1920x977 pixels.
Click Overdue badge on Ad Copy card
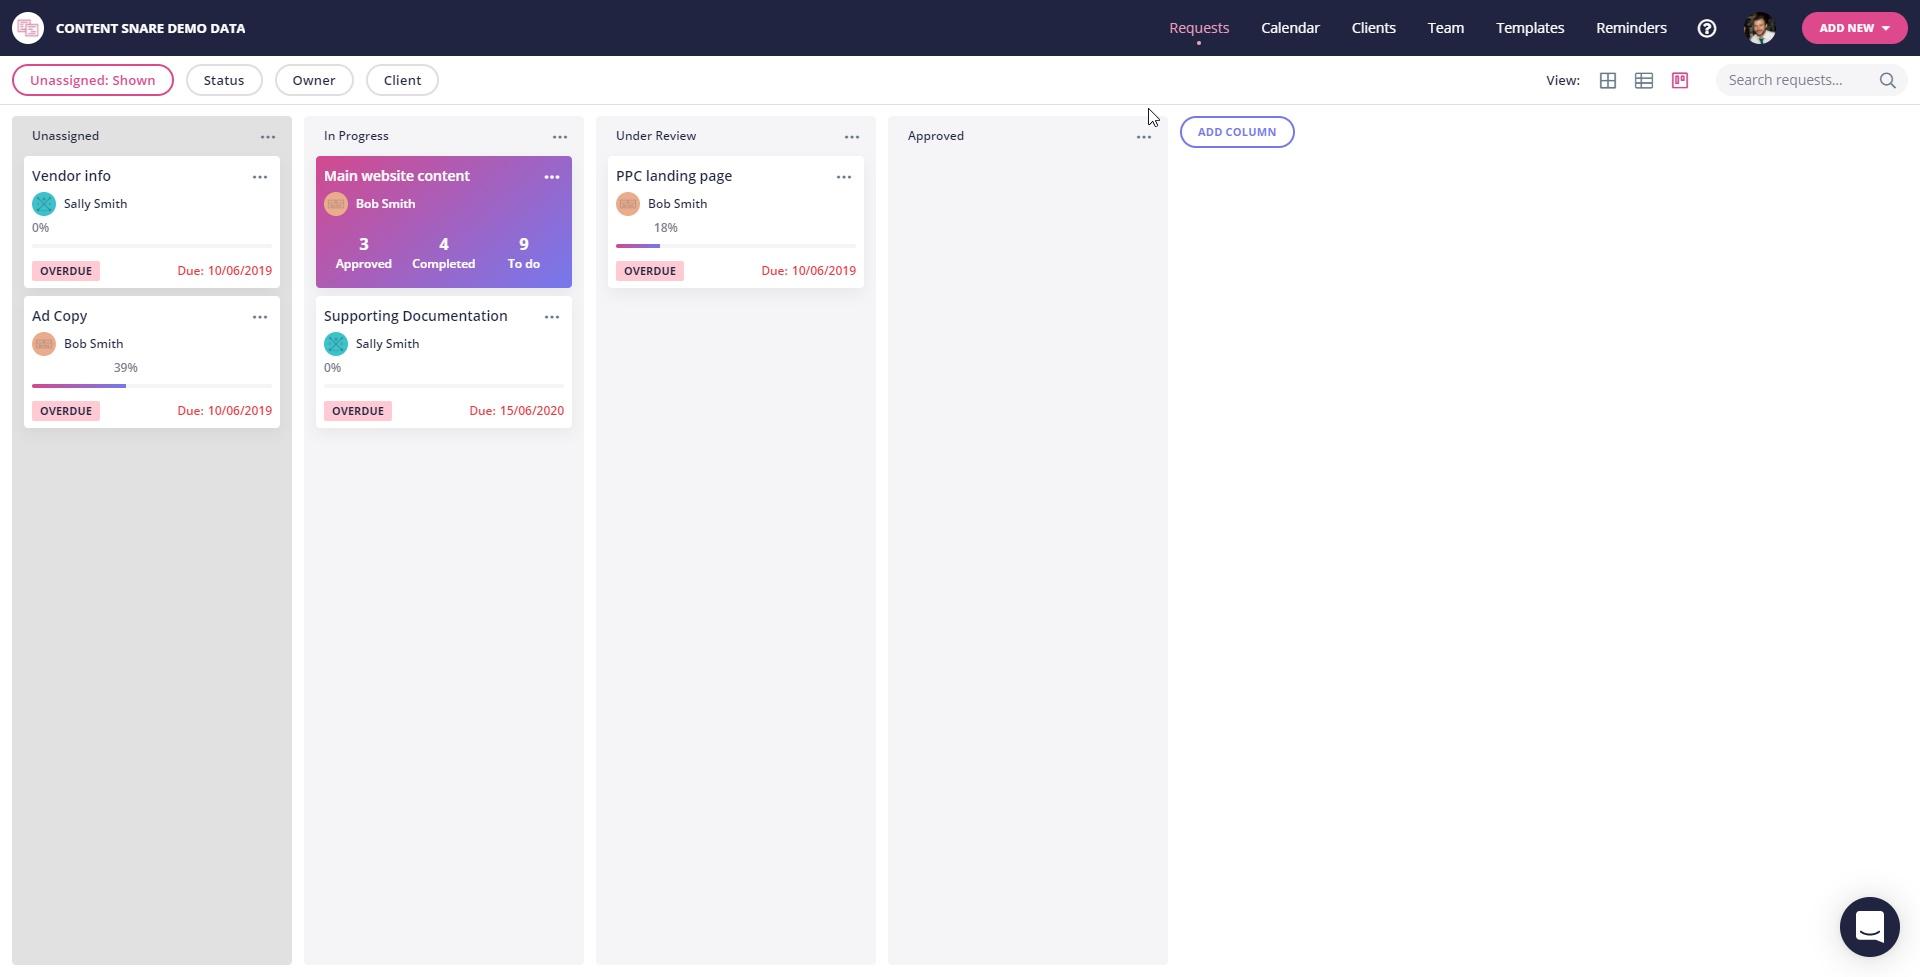pyautogui.click(x=66, y=411)
